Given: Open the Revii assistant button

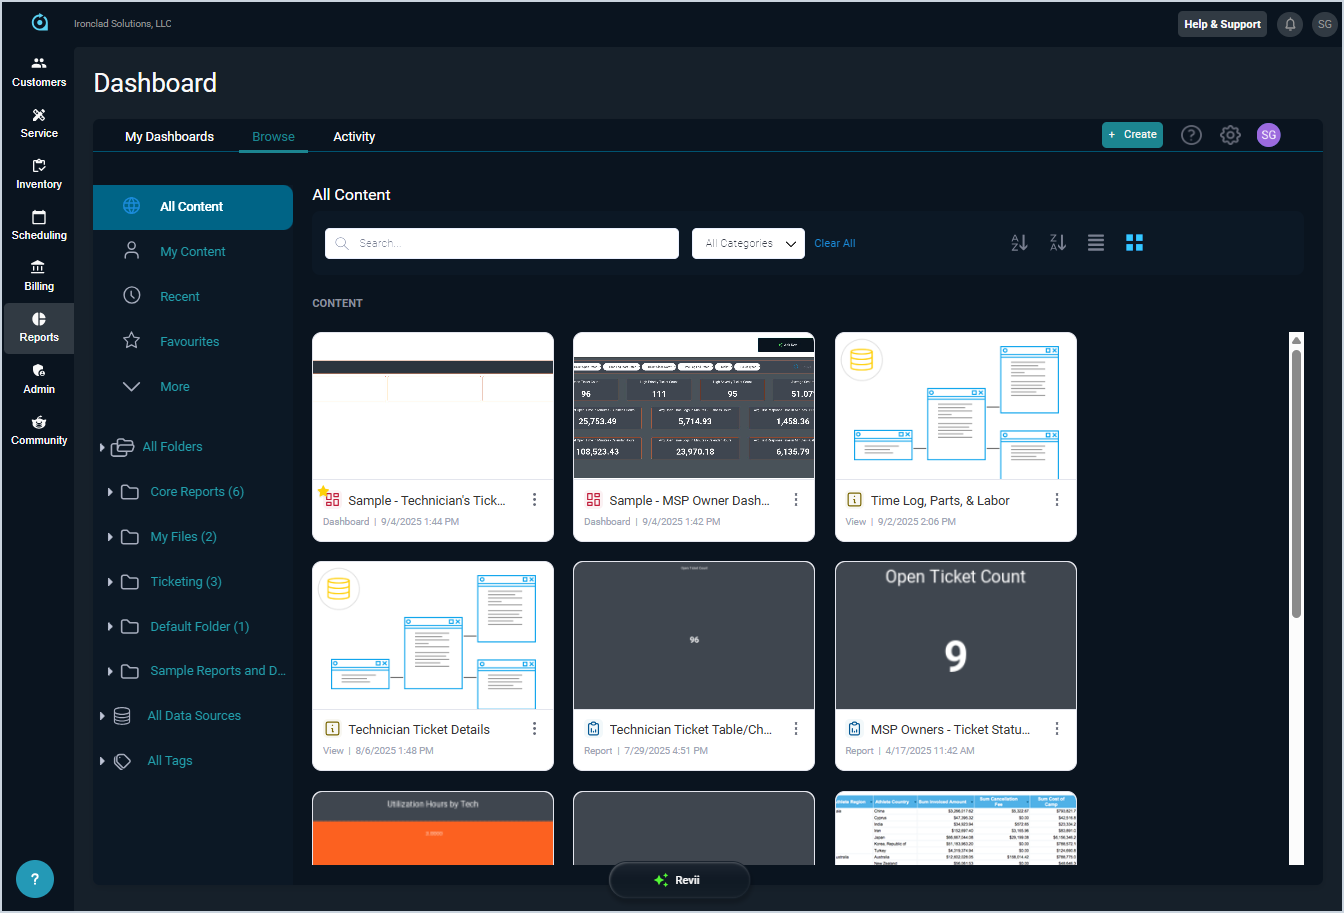Looking at the screenshot, I should pyautogui.click(x=679, y=880).
